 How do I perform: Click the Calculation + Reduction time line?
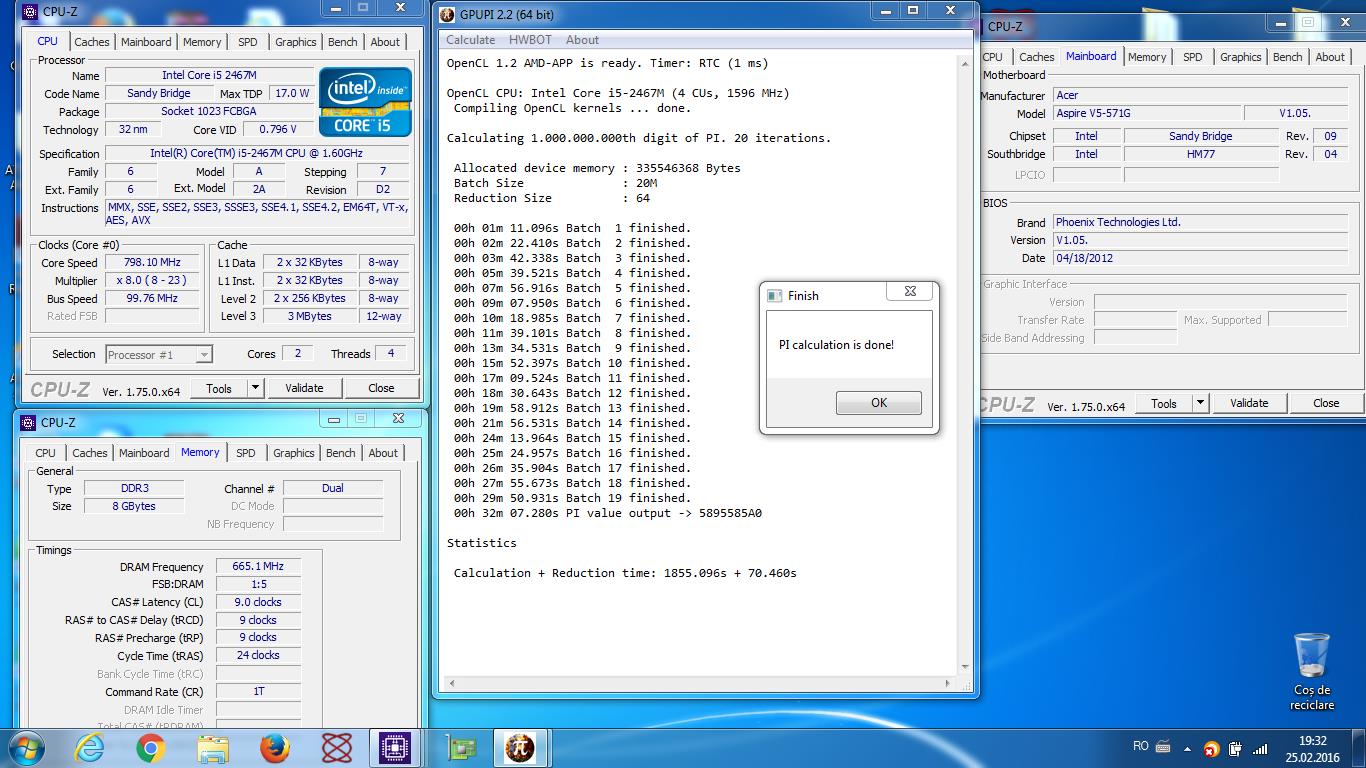tap(625, 573)
